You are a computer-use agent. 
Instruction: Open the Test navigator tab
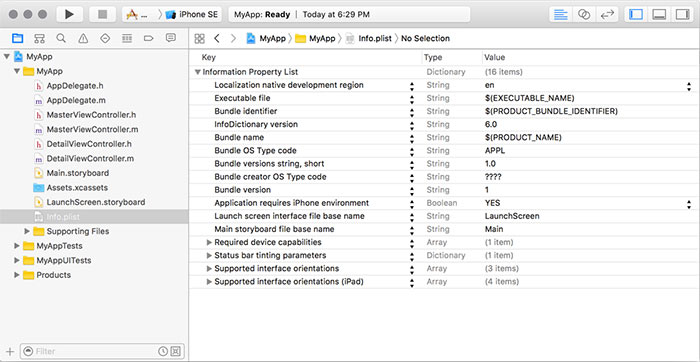tap(105, 38)
